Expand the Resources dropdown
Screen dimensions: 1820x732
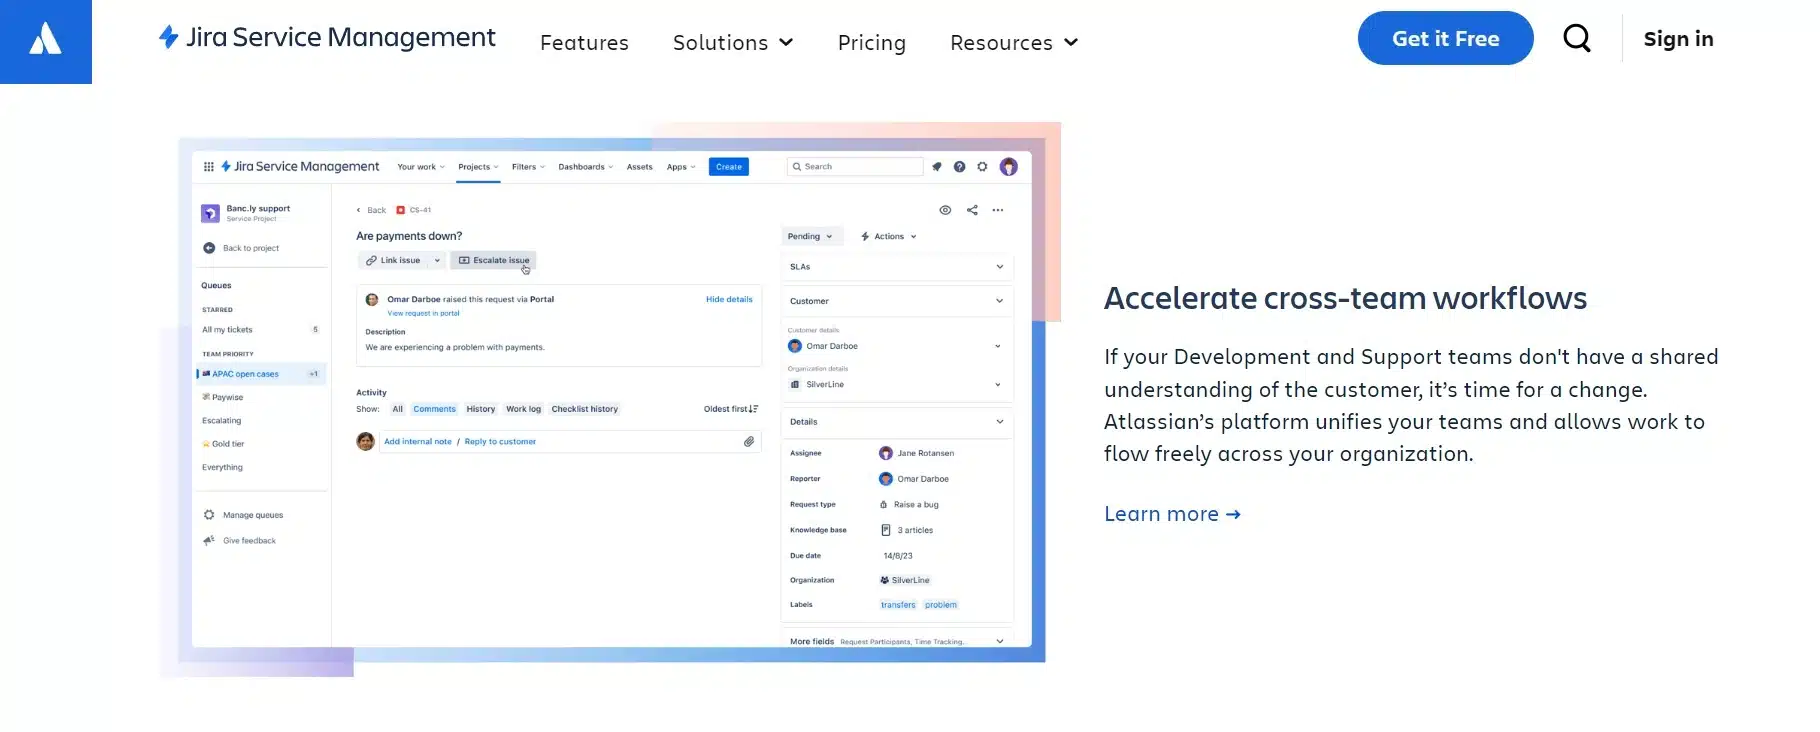1013,43
